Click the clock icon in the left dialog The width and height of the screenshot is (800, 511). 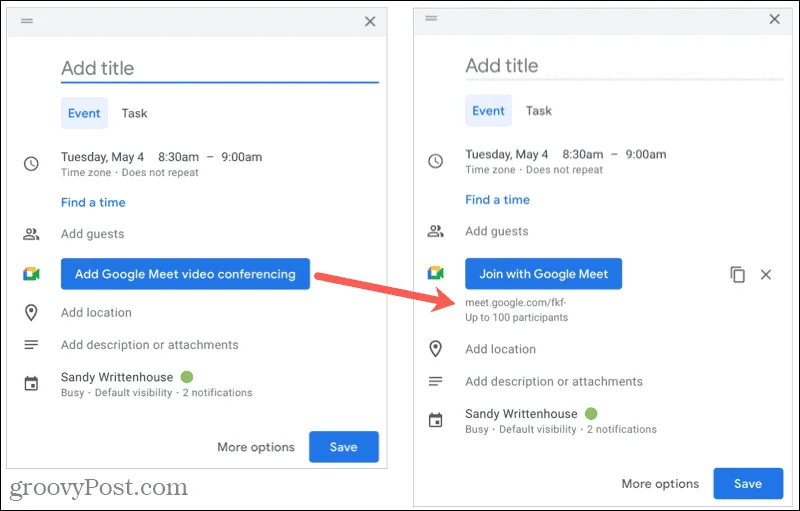pos(31,164)
